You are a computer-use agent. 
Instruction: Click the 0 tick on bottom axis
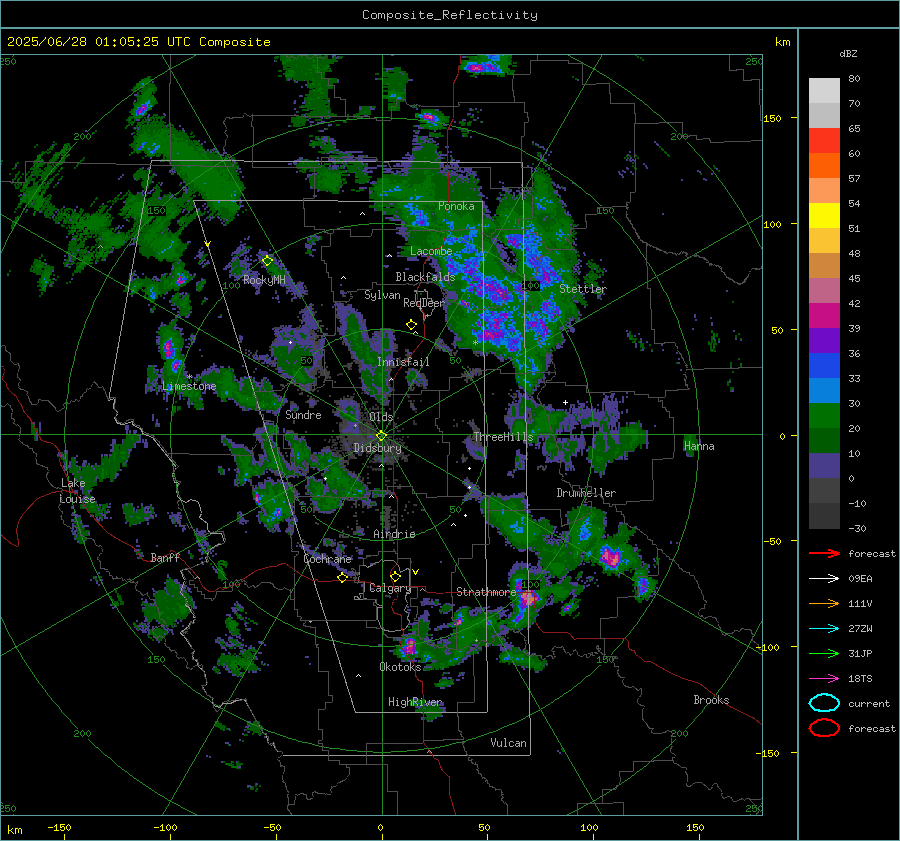(x=380, y=827)
